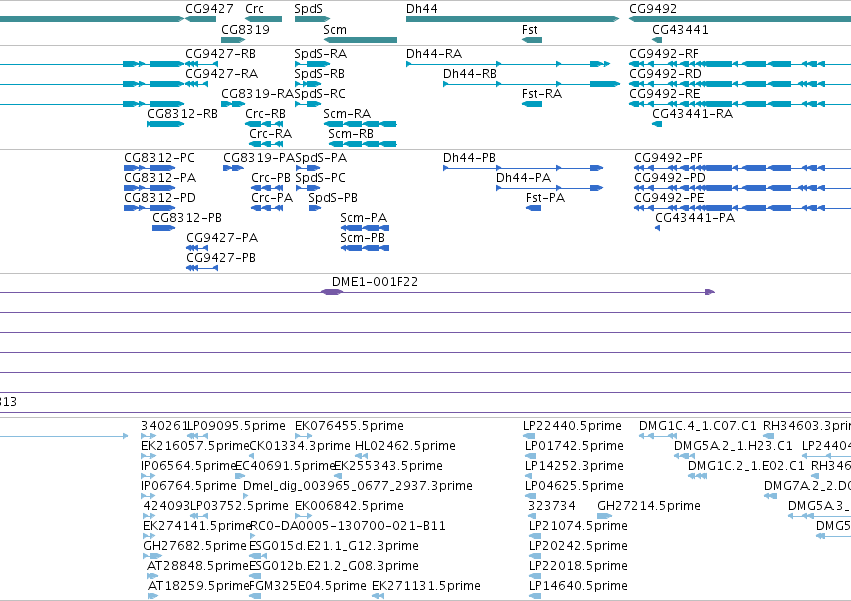Select protein CG8312-PD
The width and height of the screenshot is (851, 601).
click(150, 208)
